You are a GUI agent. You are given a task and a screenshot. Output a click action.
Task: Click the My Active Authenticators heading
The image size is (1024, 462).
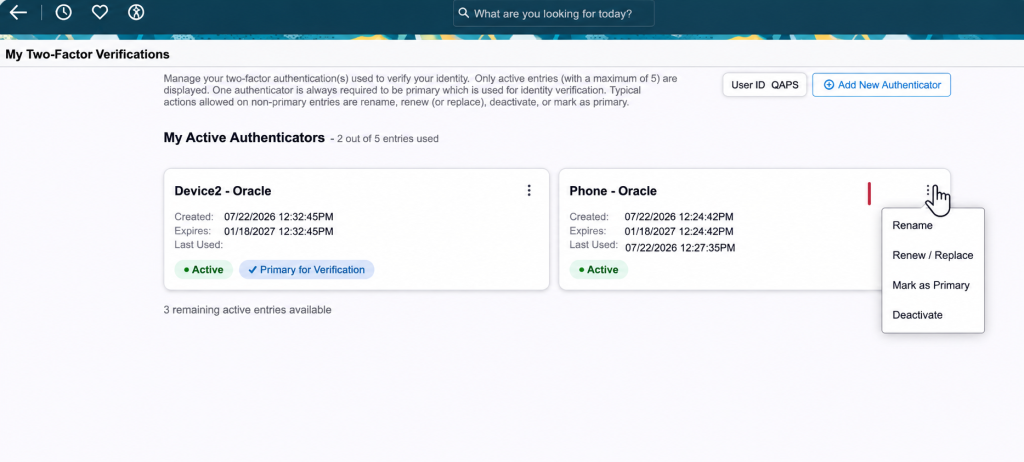point(244,138)
